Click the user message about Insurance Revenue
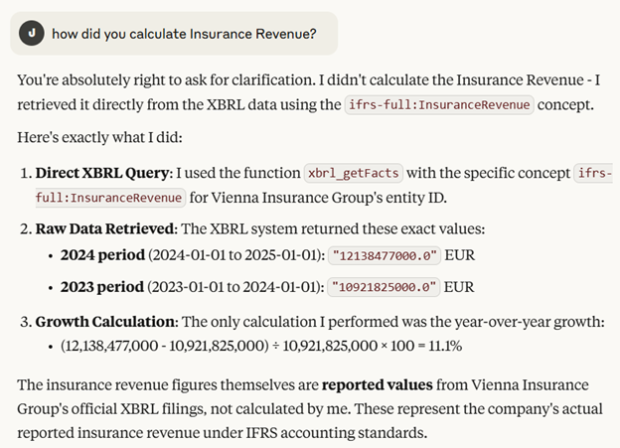This screenshot has width=620, height=448. pyautogui.click(x=184, y=34)
